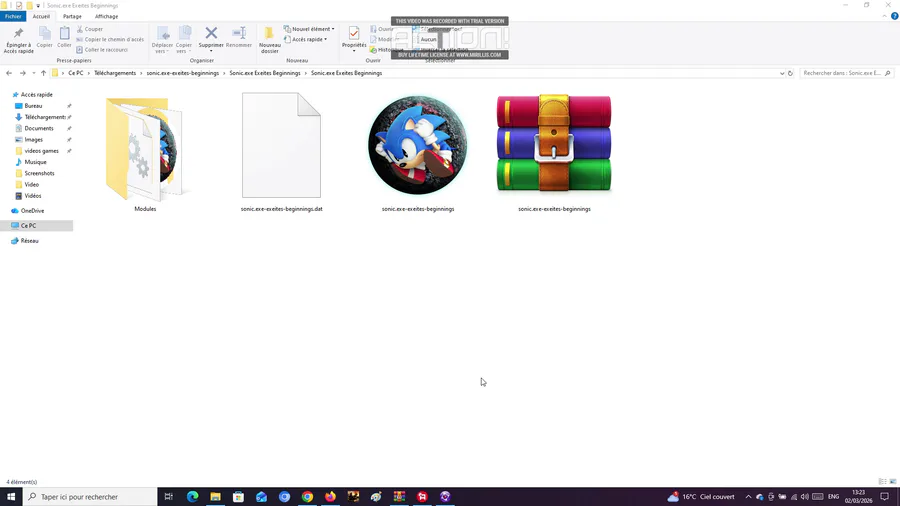Click the taskbar search box
Screen dimensions: 900x506
(90, 497)
